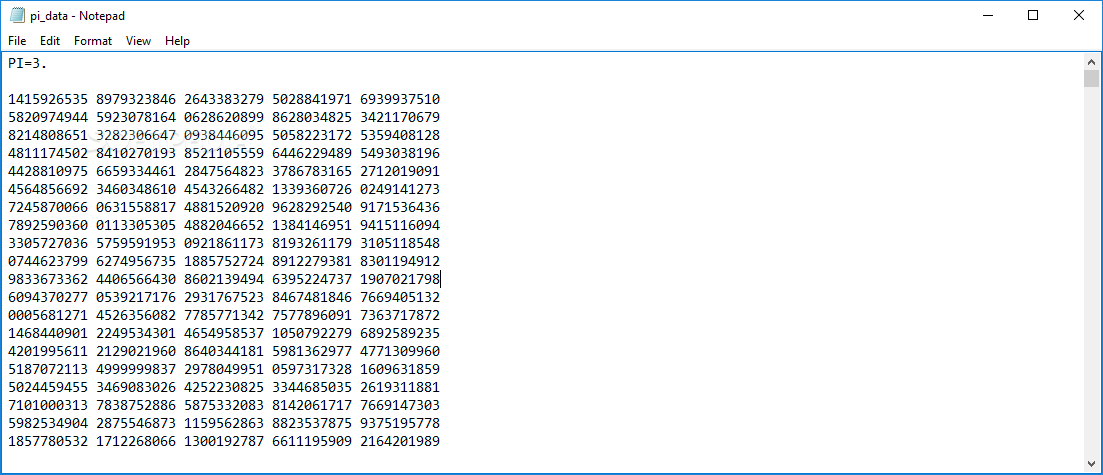Click the number 1857780532
Image resolution: width=1103 pixels, height=475 pixels.
(x=49, y=442)
